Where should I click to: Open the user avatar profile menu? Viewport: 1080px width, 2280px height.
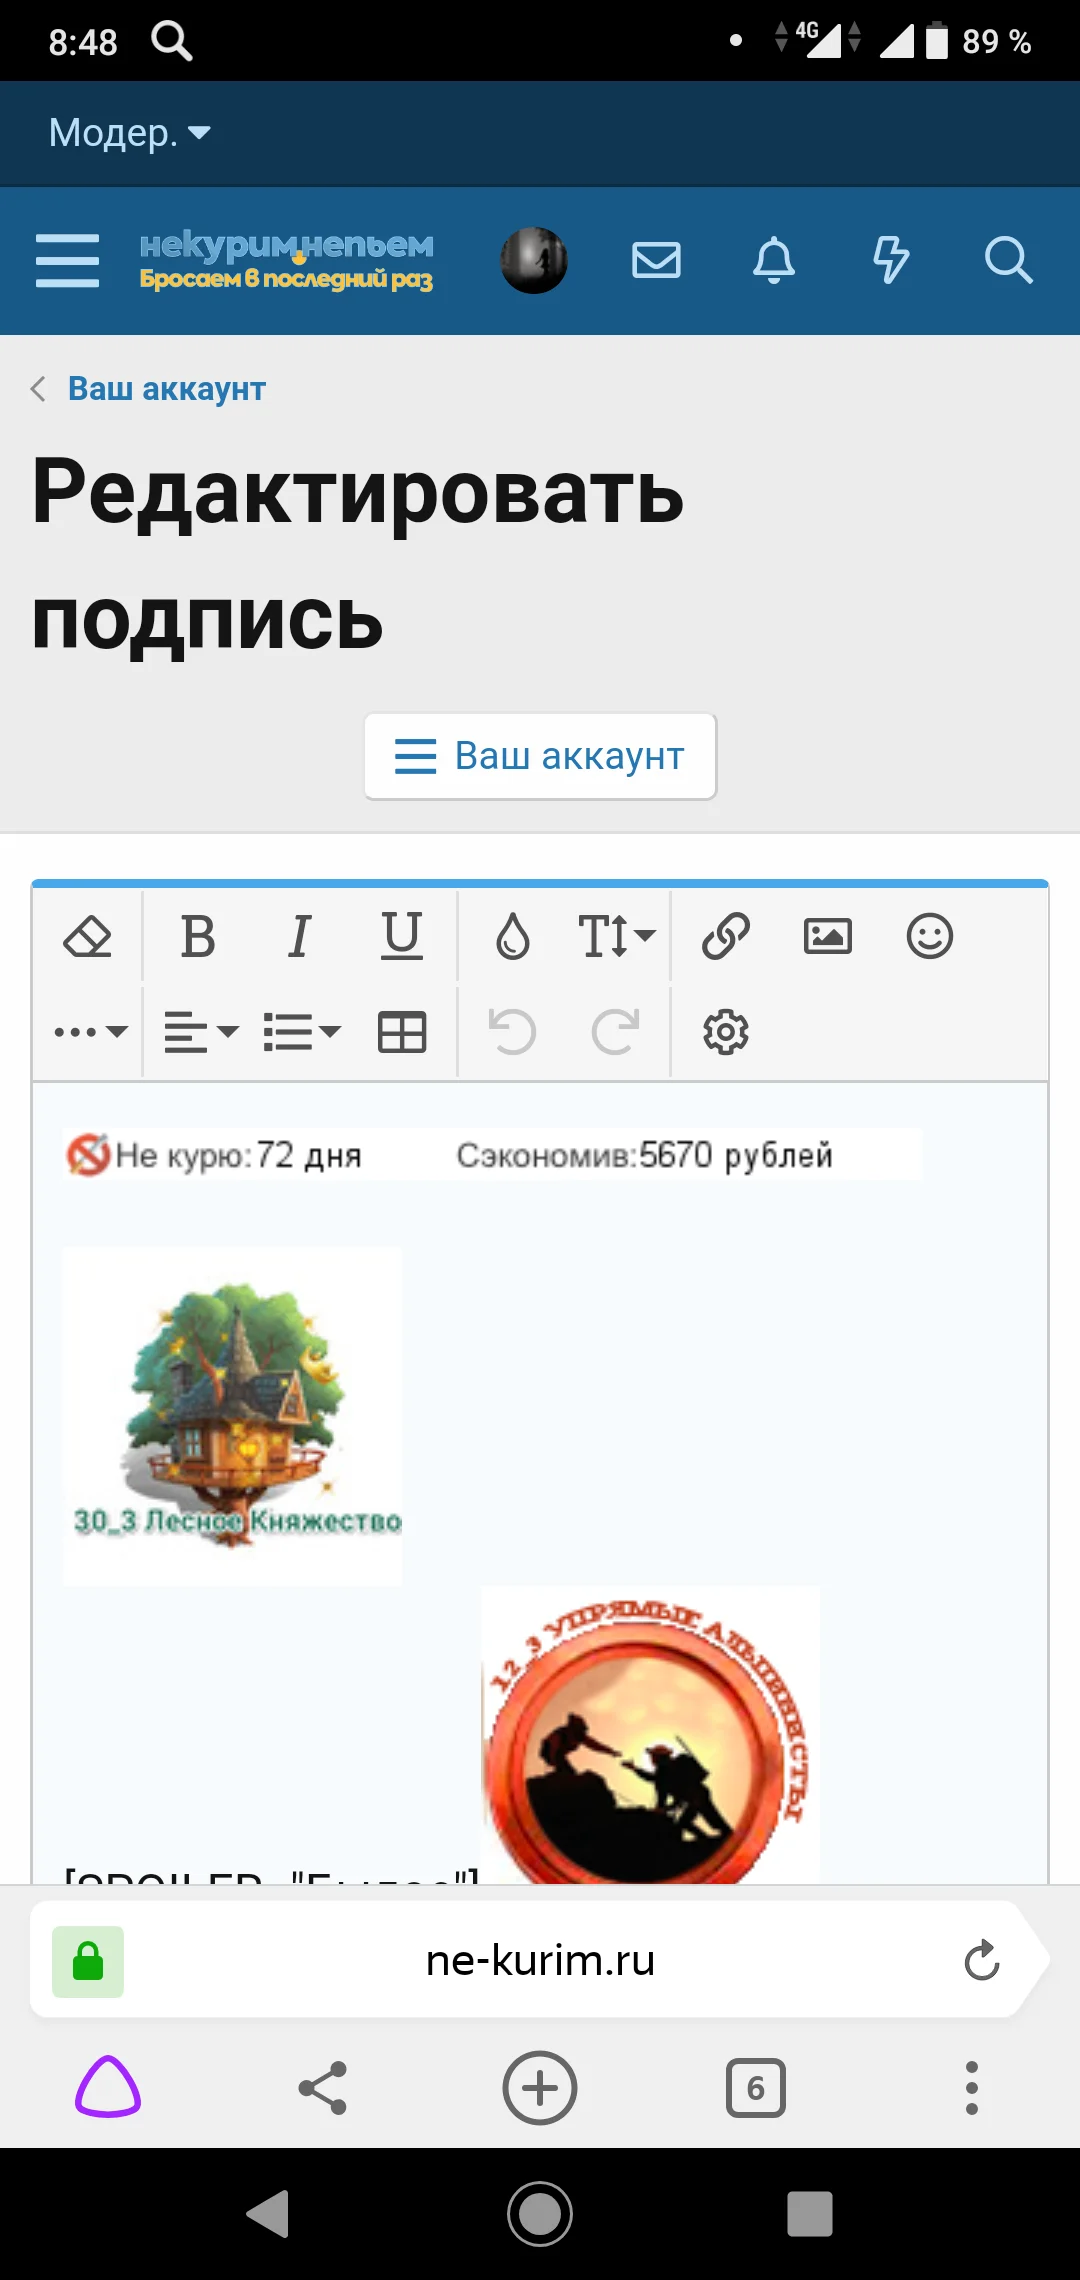(534, 260)
